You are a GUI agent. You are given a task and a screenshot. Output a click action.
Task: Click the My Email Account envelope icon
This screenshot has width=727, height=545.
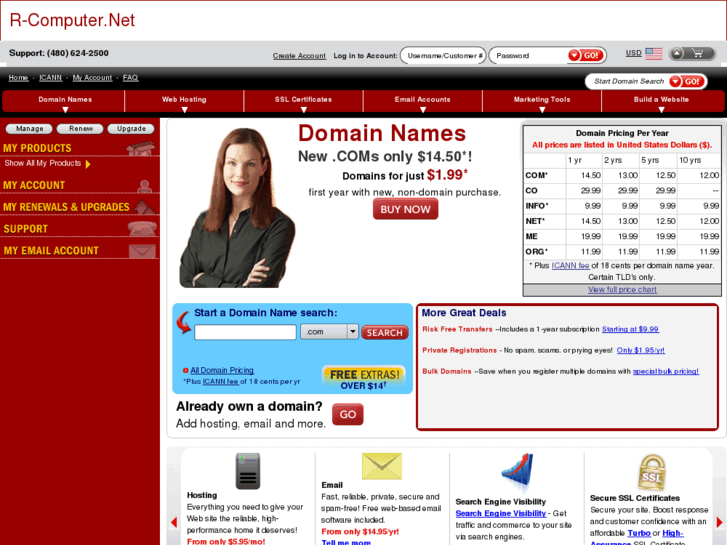(x=142, y=251)
